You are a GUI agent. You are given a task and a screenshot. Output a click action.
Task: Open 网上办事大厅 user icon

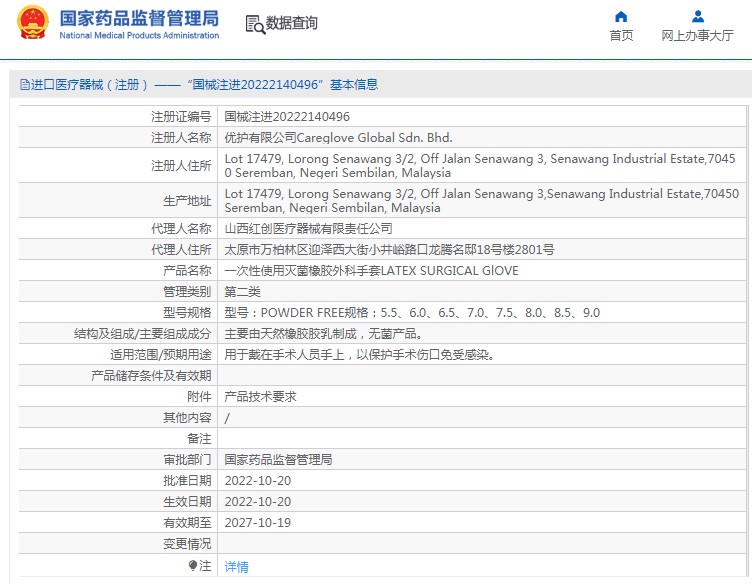click(x=698, y=17)
